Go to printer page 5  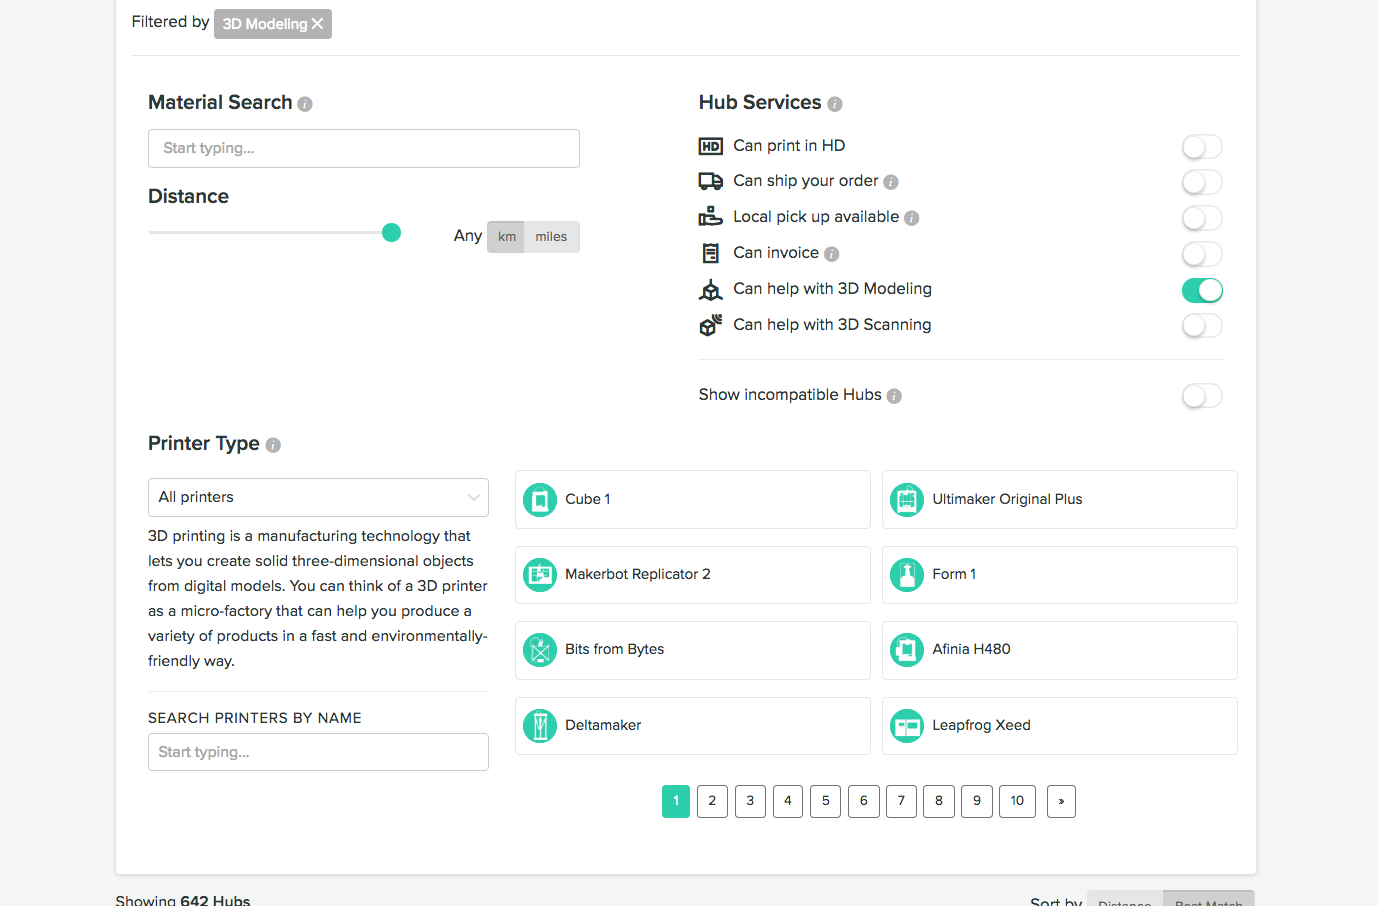click(x=825, y=801)
